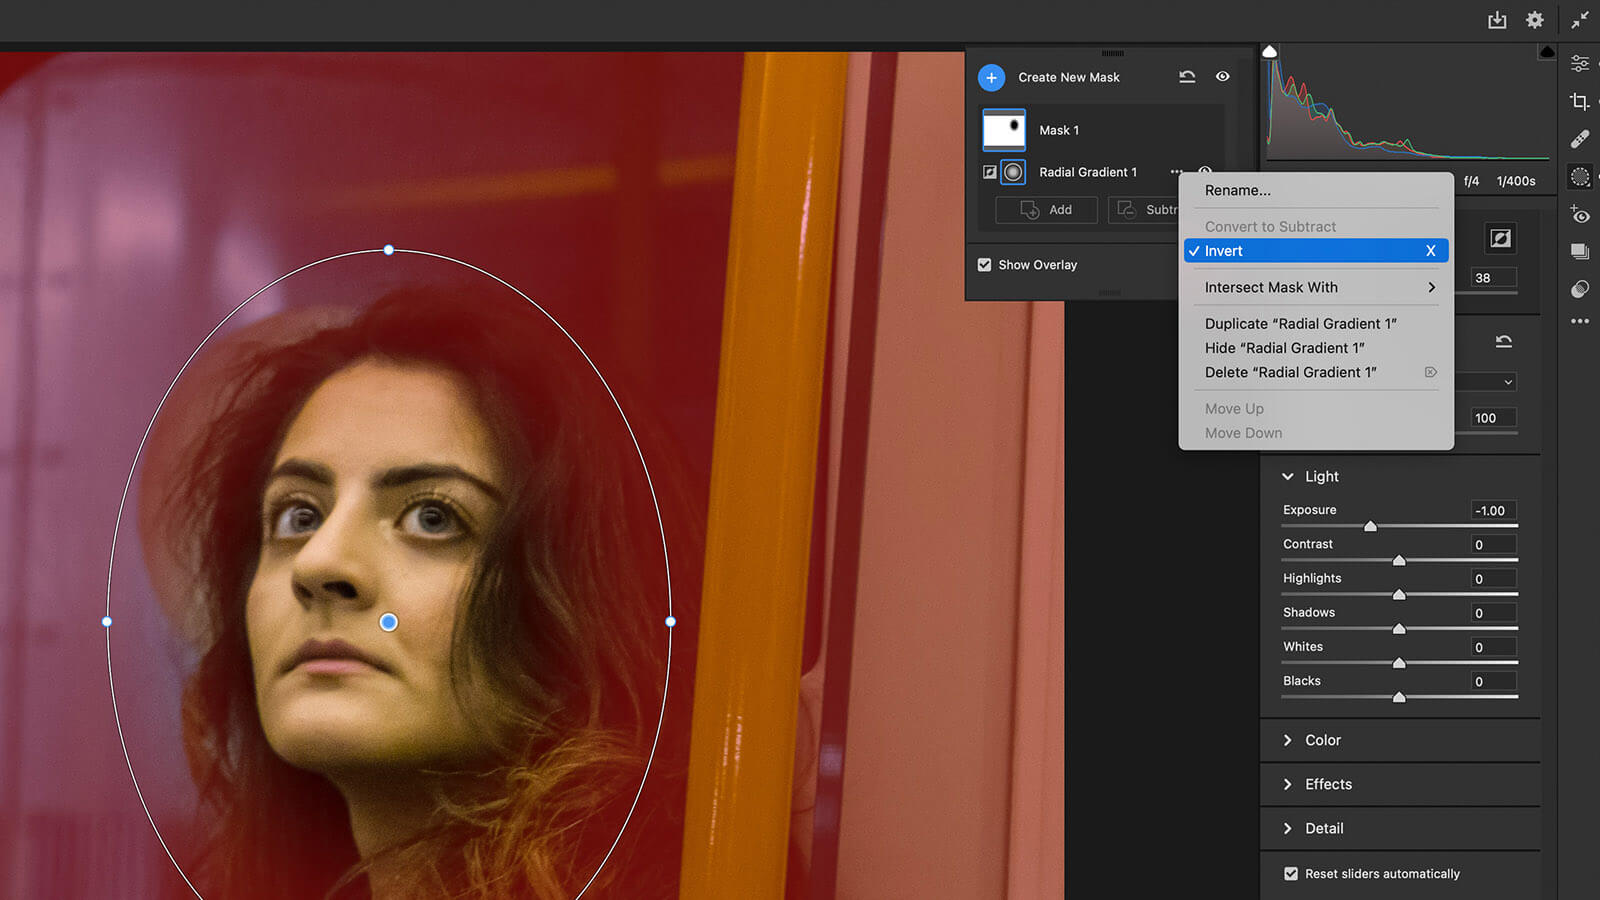
Task: Toggle the eye icon beside Create New Mask
Action: [1222, 76]
